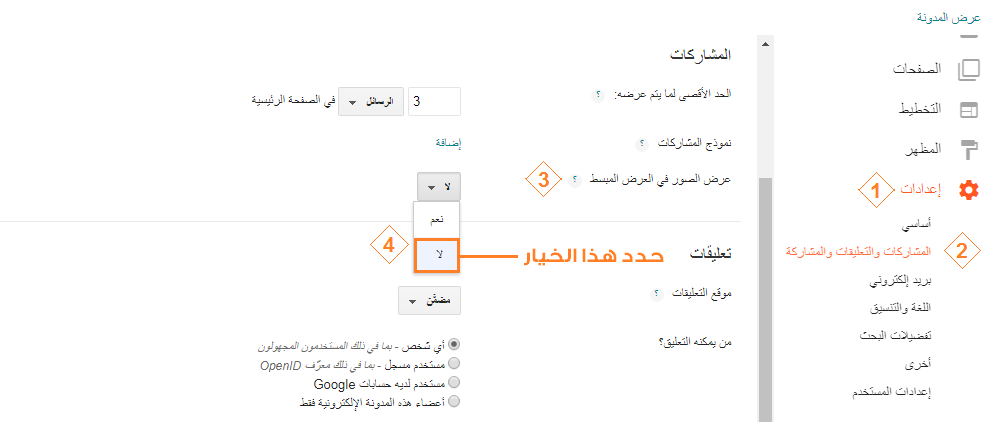The width and height of the screenshot is (992, 422).
Task: Open the Pages icon in the sidebar
Action: (x=969, y=70)
